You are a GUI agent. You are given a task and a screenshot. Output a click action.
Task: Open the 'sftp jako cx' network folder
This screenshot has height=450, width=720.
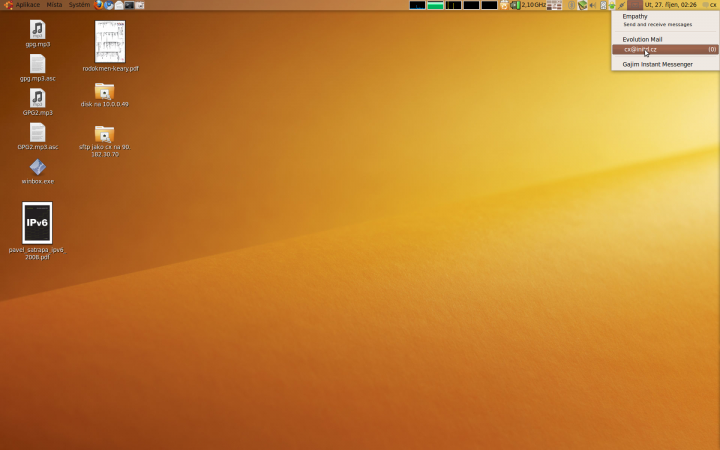pyautogui.click(x=105, y=141)
